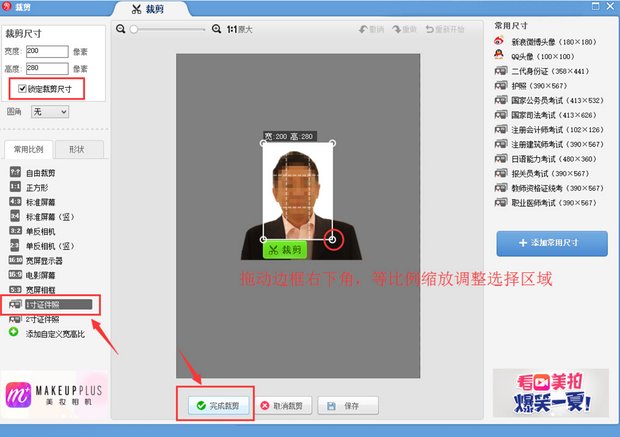Select 单反相机（竖）ratio icon
This screenshot has height=437, width=620.
click(x=15, y=245)
